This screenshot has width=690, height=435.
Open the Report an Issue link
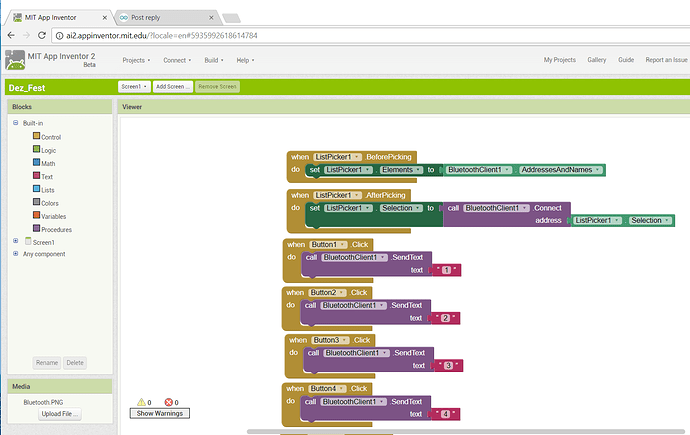point(666,60)
